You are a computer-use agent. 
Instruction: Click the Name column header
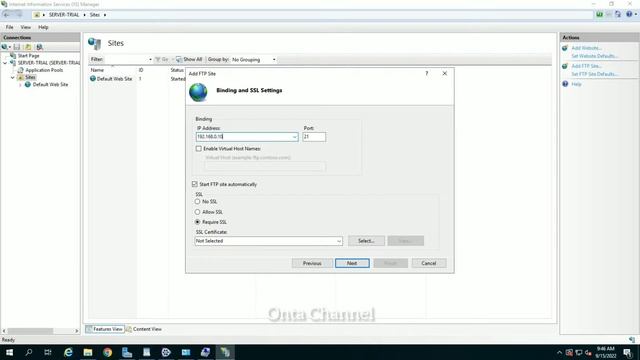(x=97, y=70)
